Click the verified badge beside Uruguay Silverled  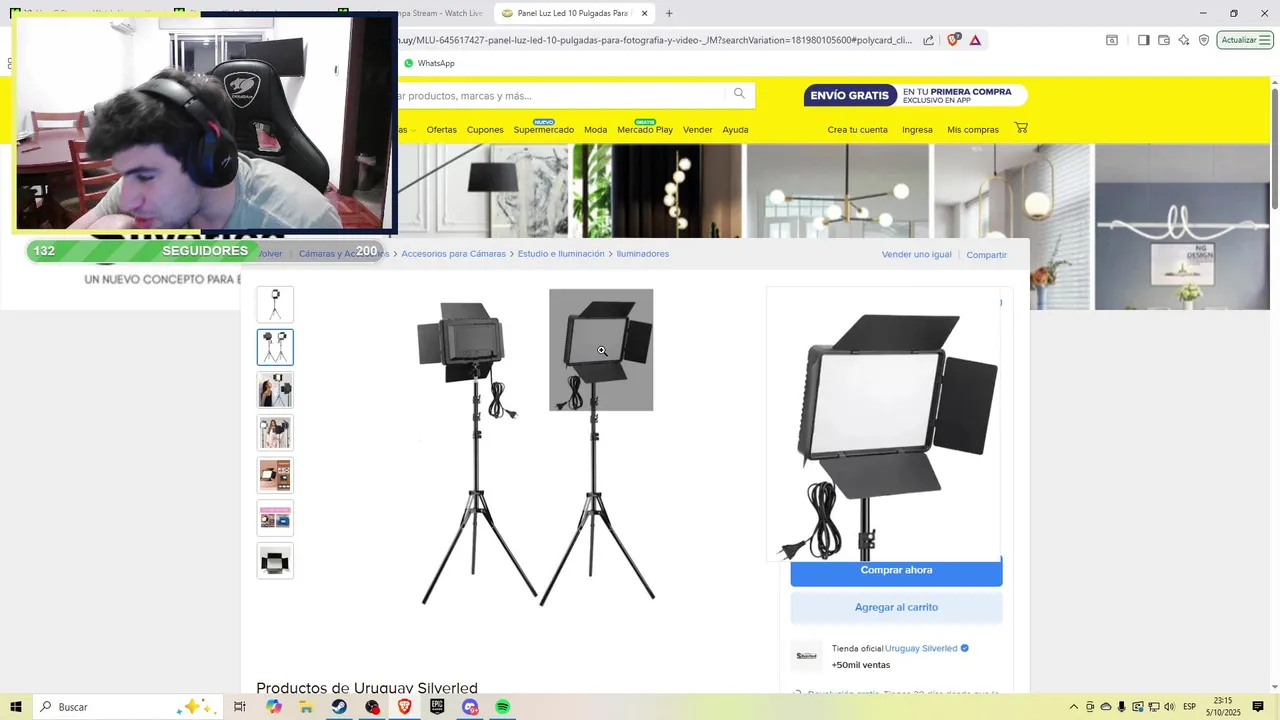pos(965,648)
